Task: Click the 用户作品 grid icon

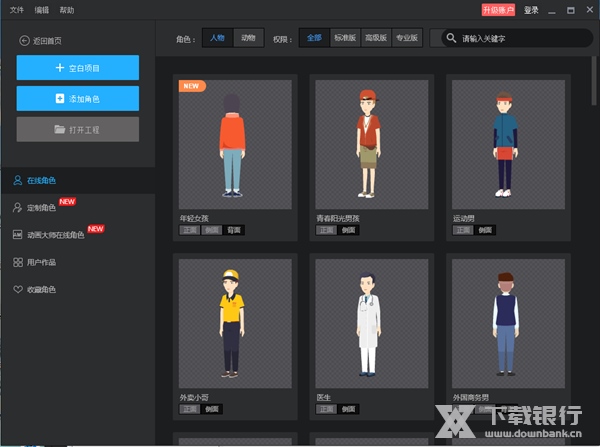Action: click(18, 263)
